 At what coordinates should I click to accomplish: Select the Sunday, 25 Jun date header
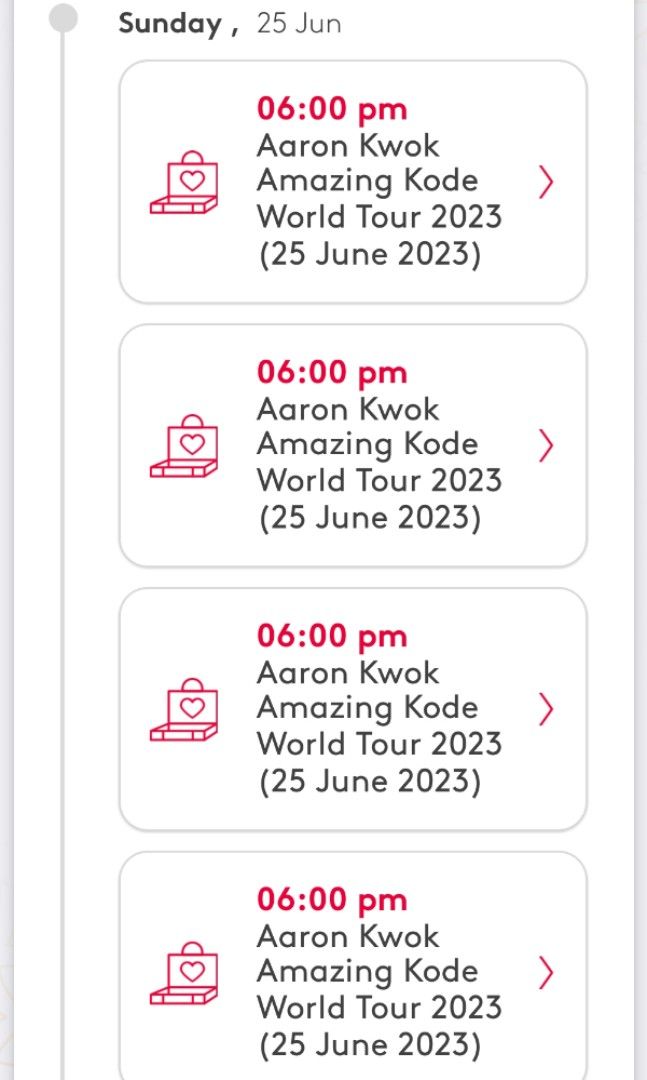coord(228,23)
